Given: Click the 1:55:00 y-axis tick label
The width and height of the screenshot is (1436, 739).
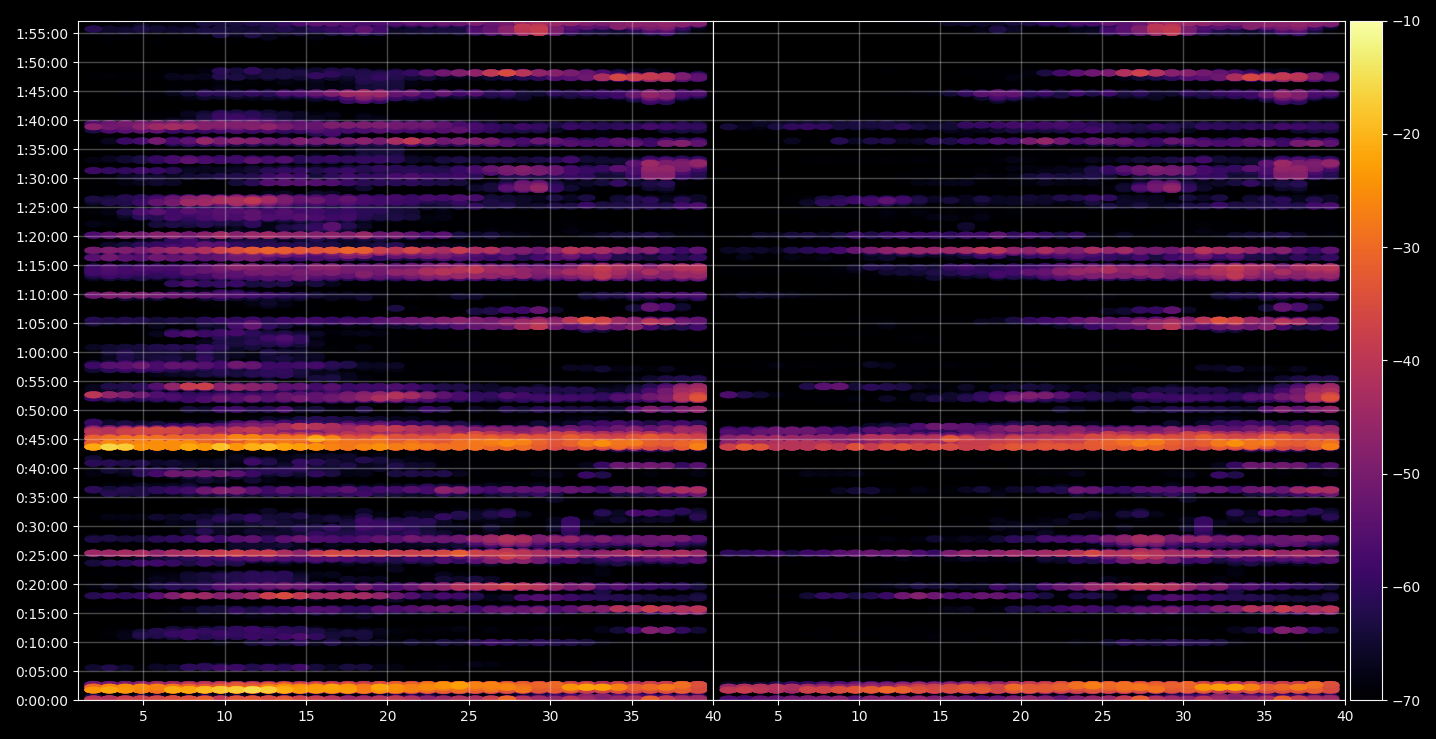Looking at the screenshot, I should [x=42, y=33].
